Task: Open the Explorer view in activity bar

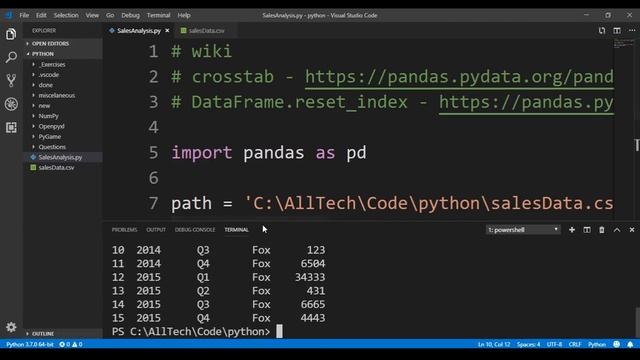Action: coord(11,34)
